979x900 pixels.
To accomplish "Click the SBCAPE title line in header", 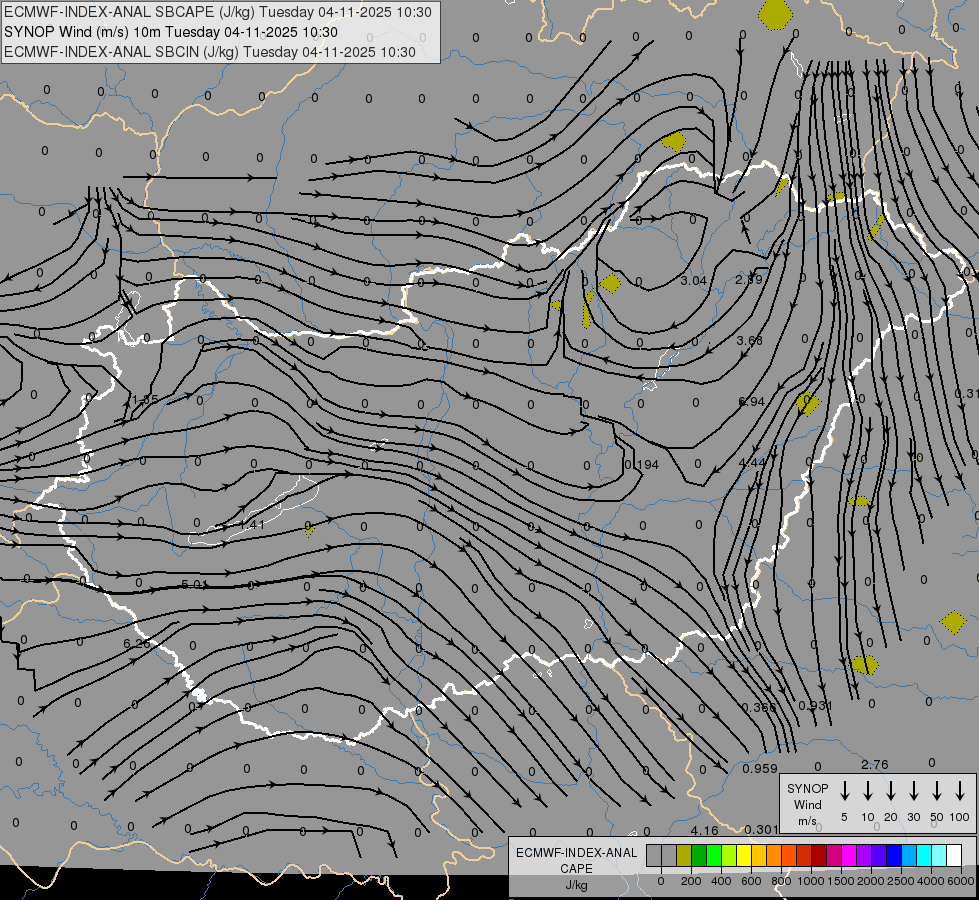I will tap(218, 12).
